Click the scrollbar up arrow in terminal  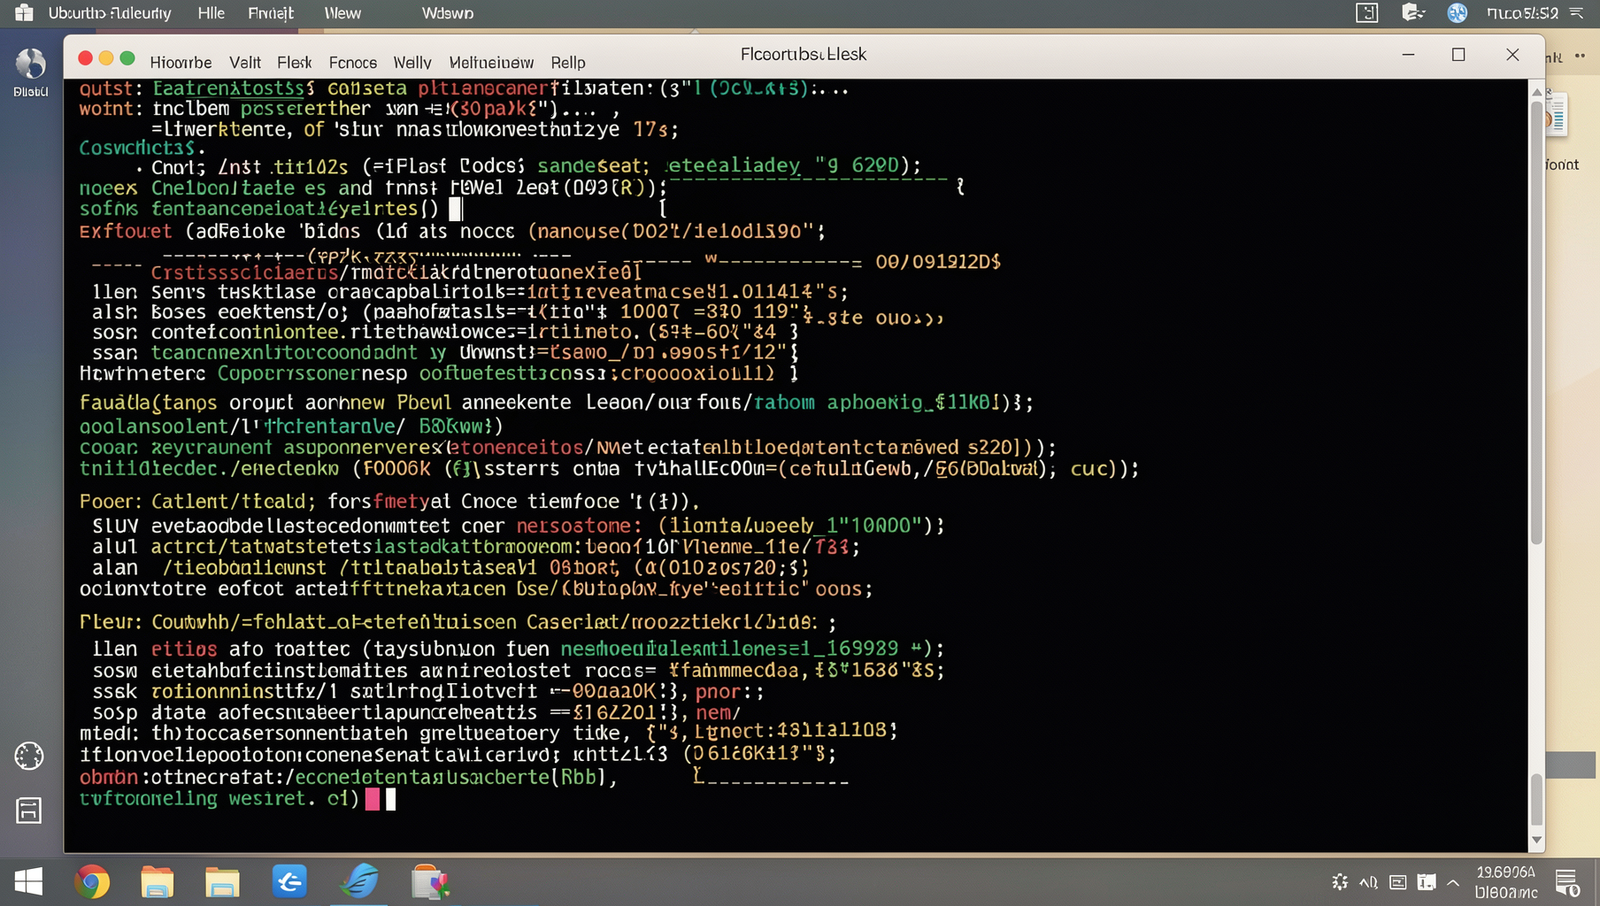click(1537, 92)
